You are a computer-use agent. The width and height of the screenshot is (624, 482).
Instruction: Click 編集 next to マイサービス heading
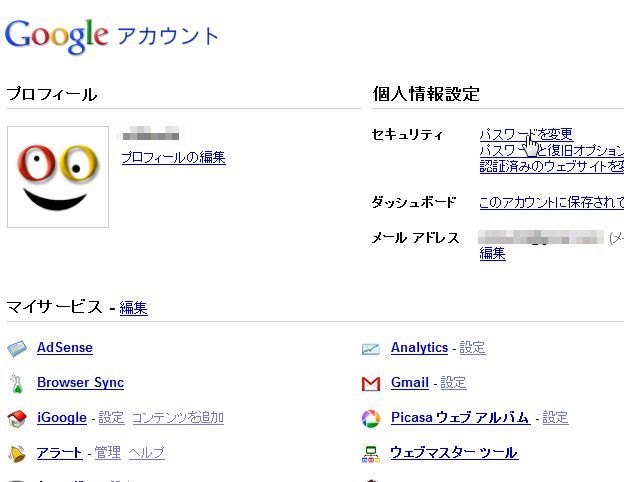[133, 308]
